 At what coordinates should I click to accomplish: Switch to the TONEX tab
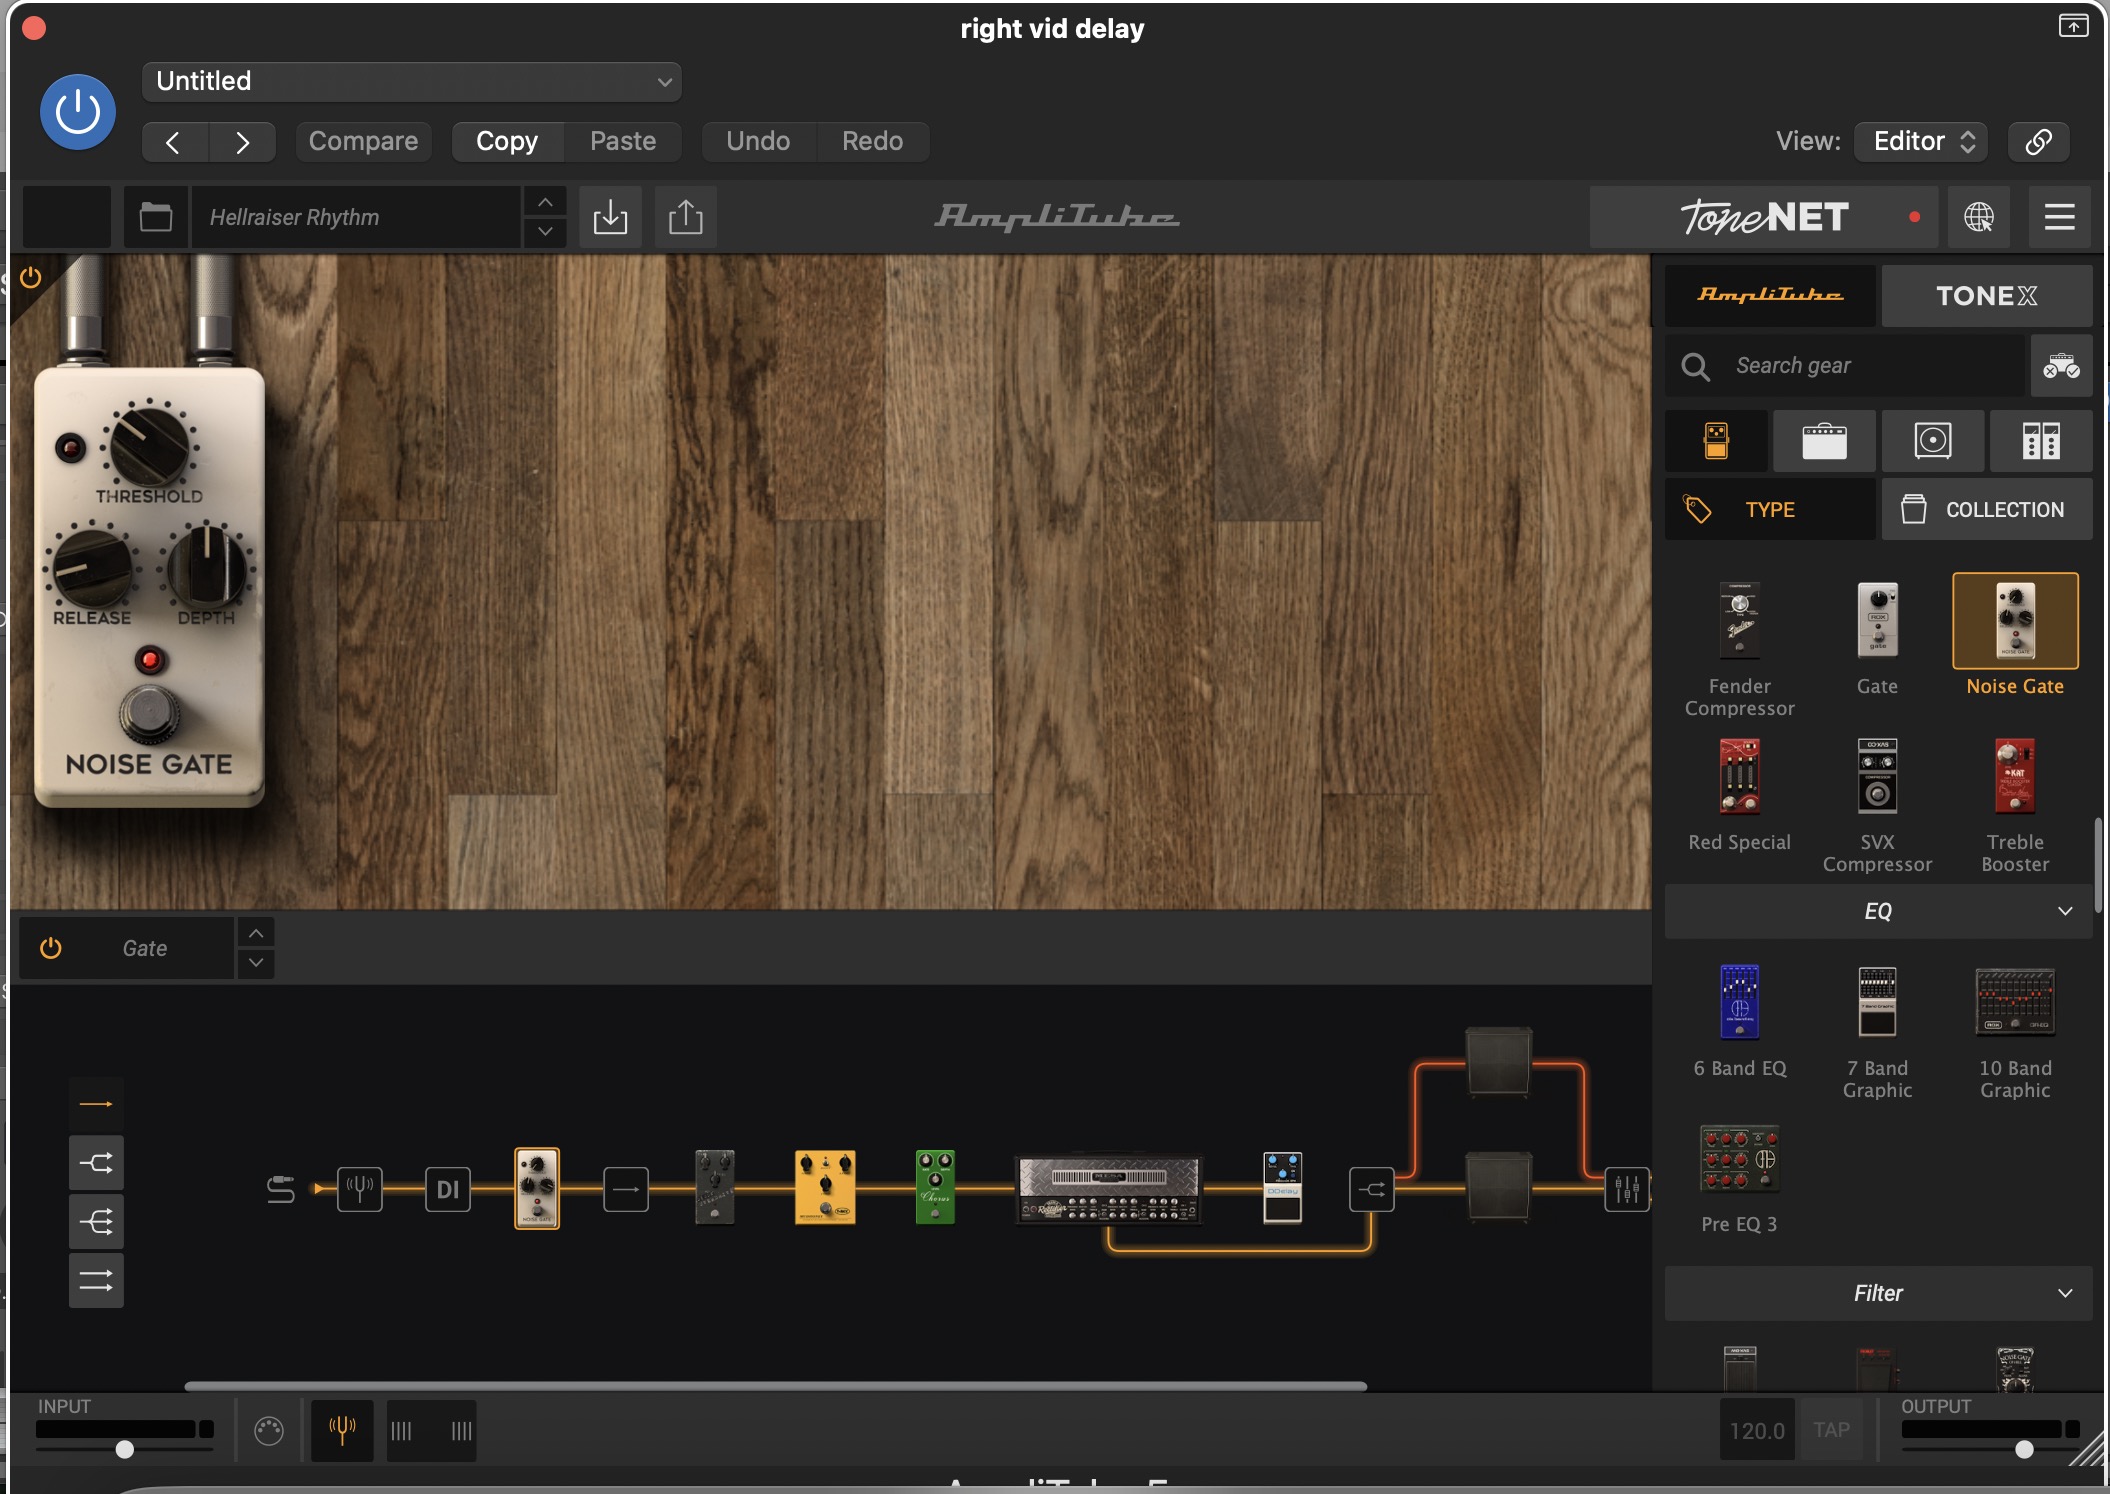[x=1986, y=296]
